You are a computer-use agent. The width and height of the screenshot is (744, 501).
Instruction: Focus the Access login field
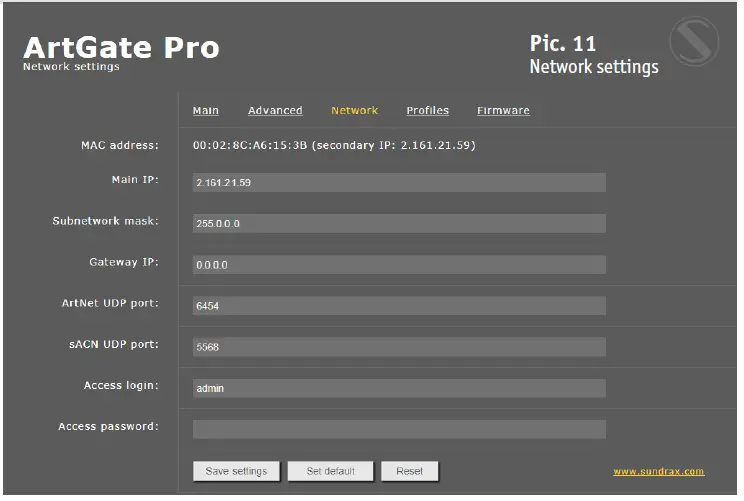tap(399, 388)
